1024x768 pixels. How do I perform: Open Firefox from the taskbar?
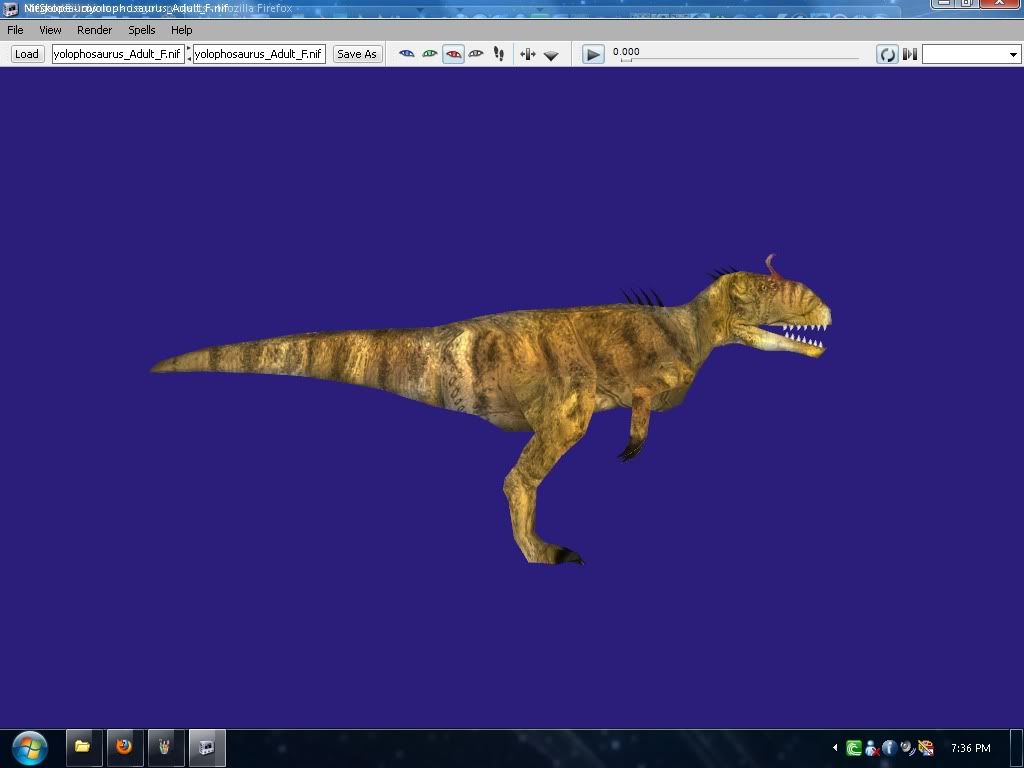(124, 747)
